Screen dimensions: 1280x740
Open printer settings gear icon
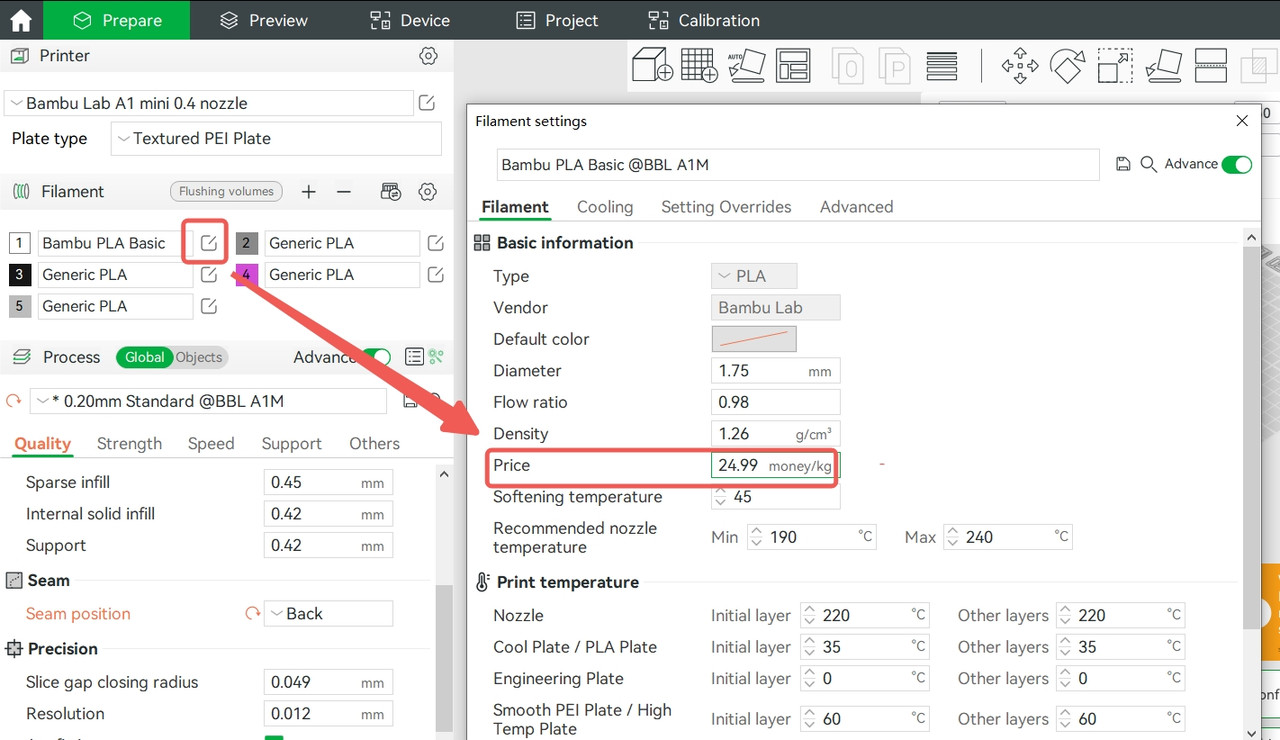point(428,56)
